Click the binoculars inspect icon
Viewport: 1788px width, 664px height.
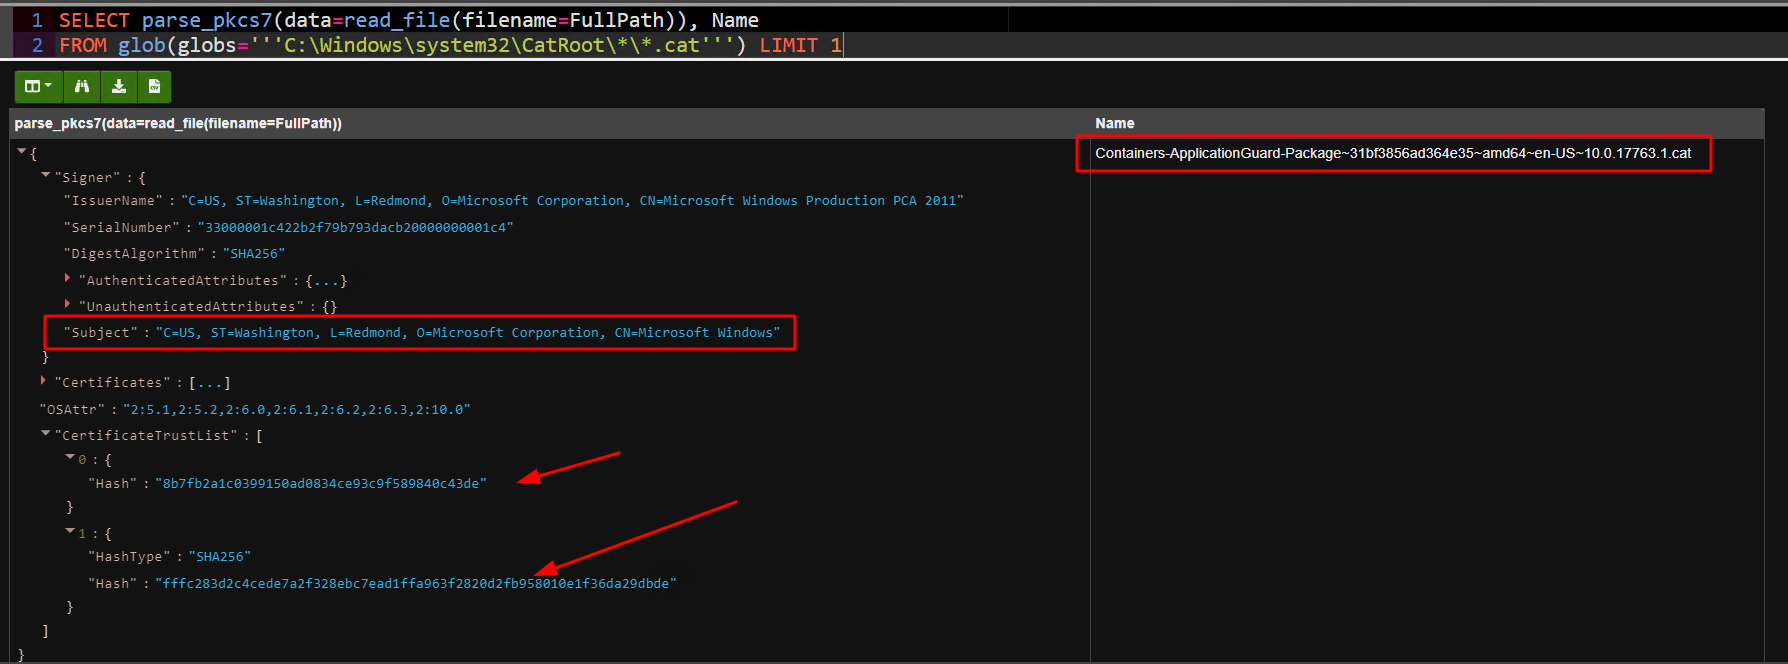coord(82,87)
